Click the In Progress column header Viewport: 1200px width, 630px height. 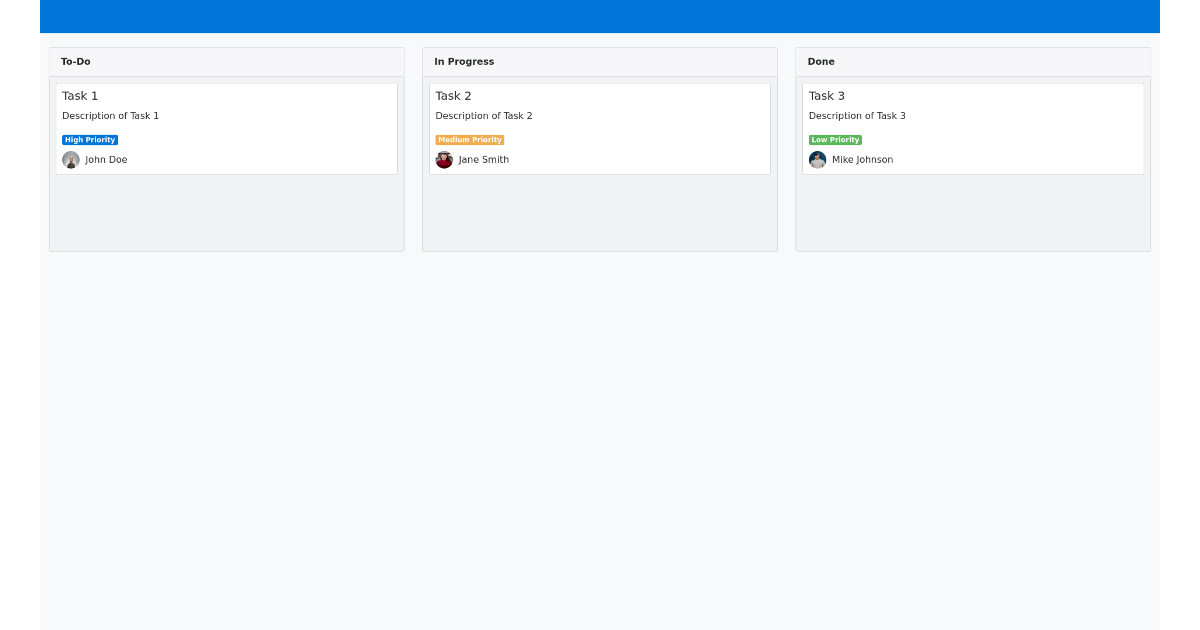tap(464, 61)
